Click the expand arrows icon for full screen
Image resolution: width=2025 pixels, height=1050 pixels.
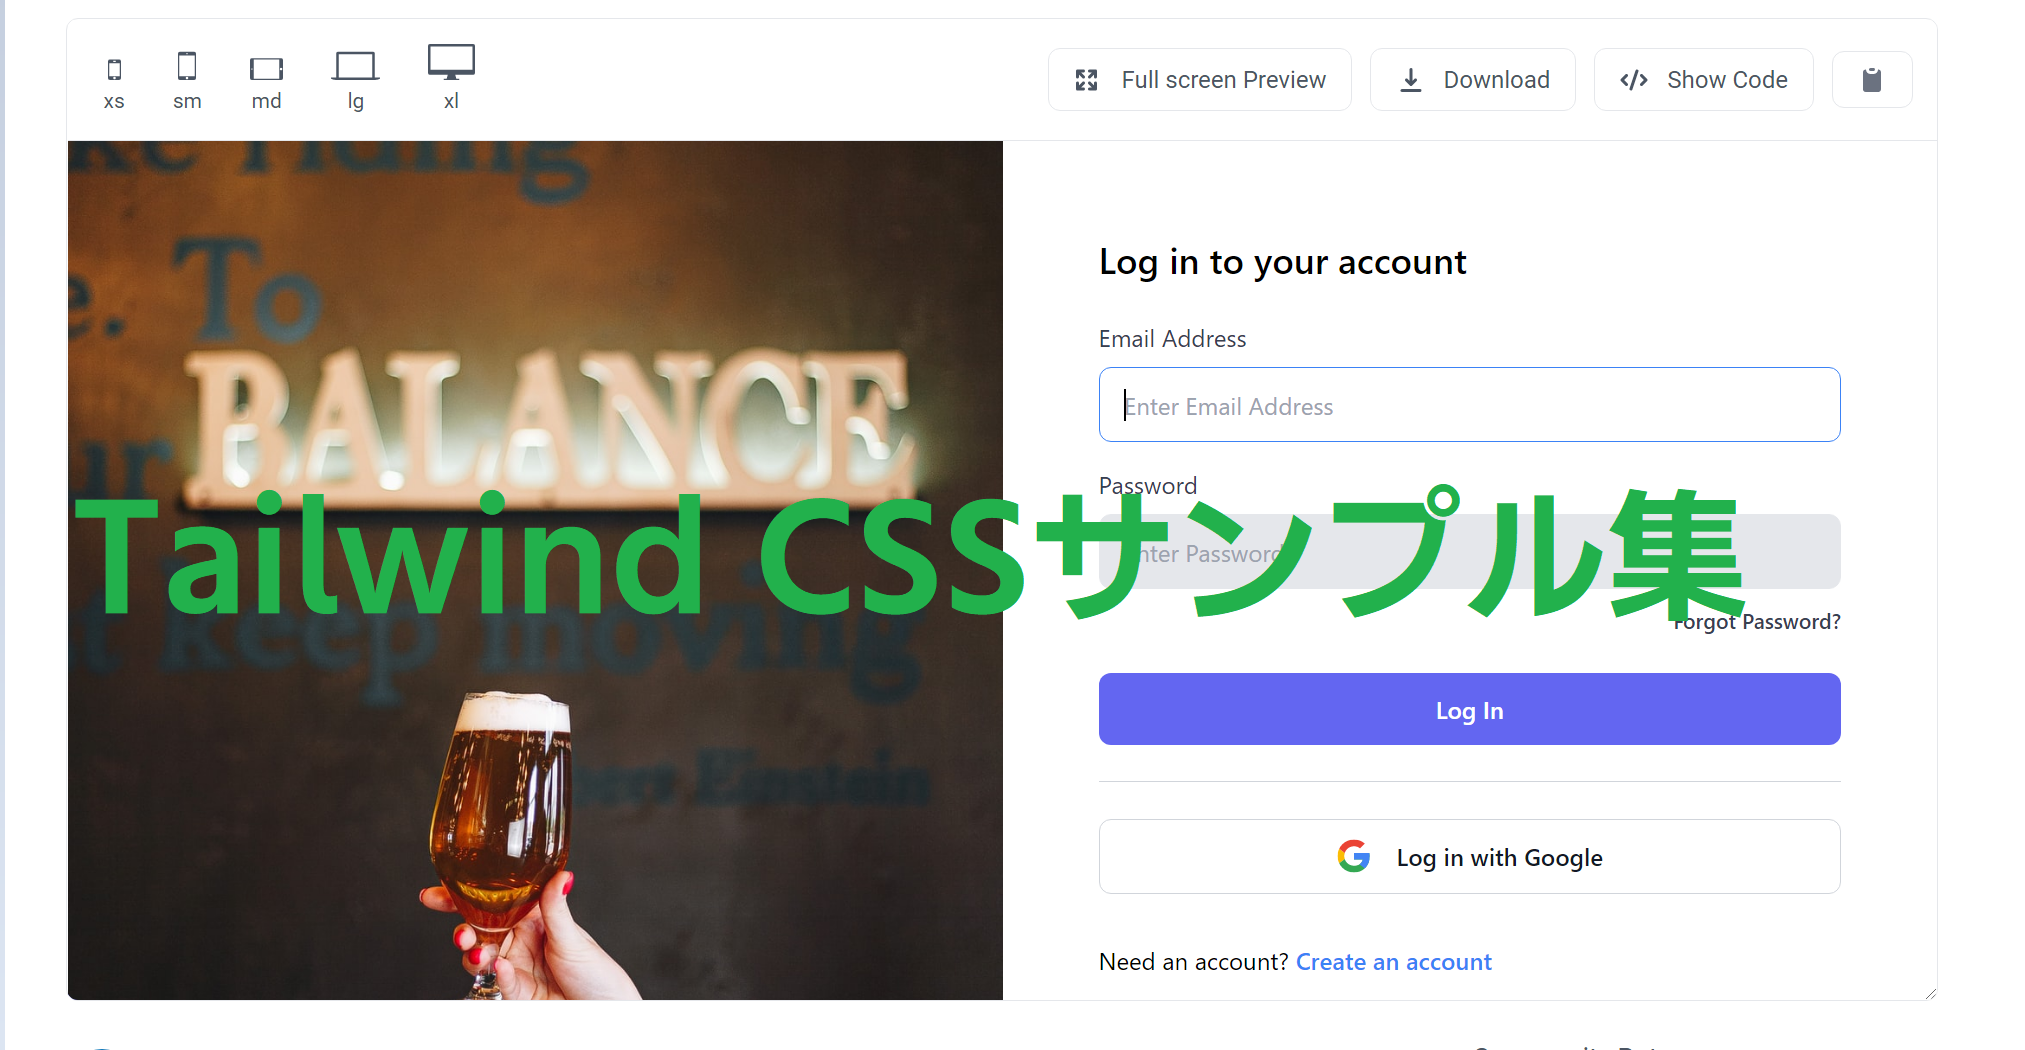point(1087,80)
